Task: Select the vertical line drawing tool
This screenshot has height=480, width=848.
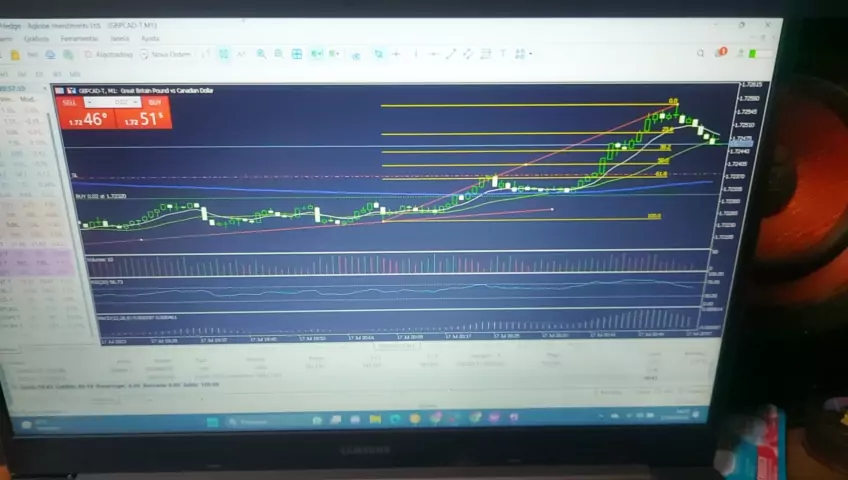Action: [416, 54]
